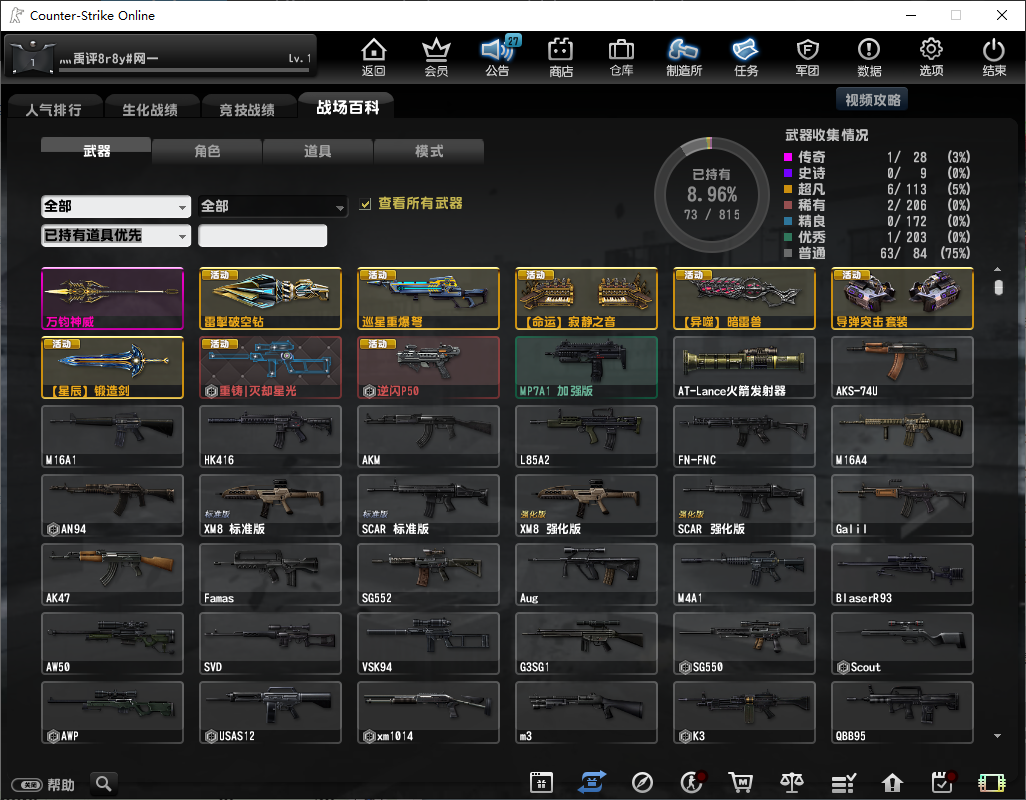This screenshot has height=800, width=1026.
Task: Open the 制造所 crafting icon
Action: point(684,57)
